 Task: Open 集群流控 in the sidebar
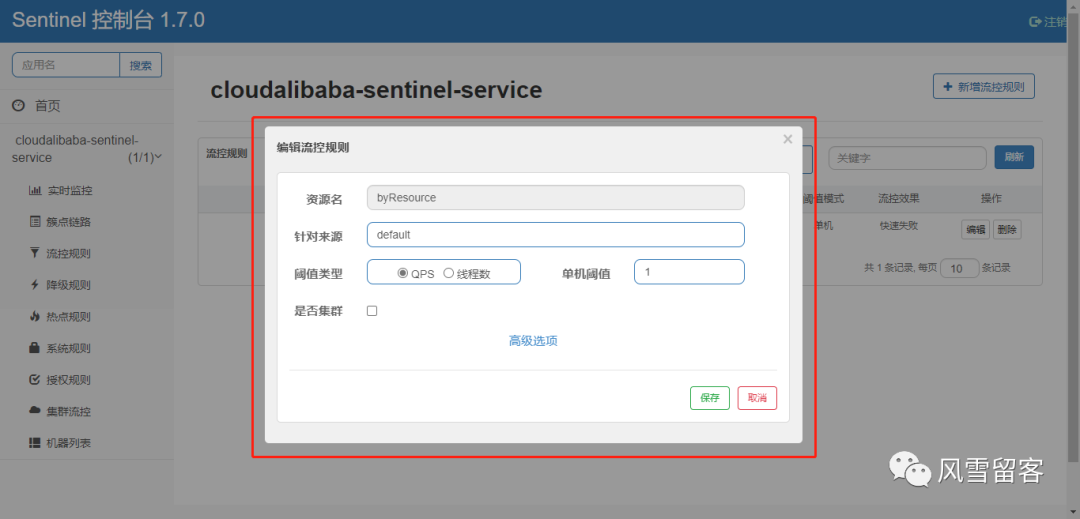click(x=68, y=412)
